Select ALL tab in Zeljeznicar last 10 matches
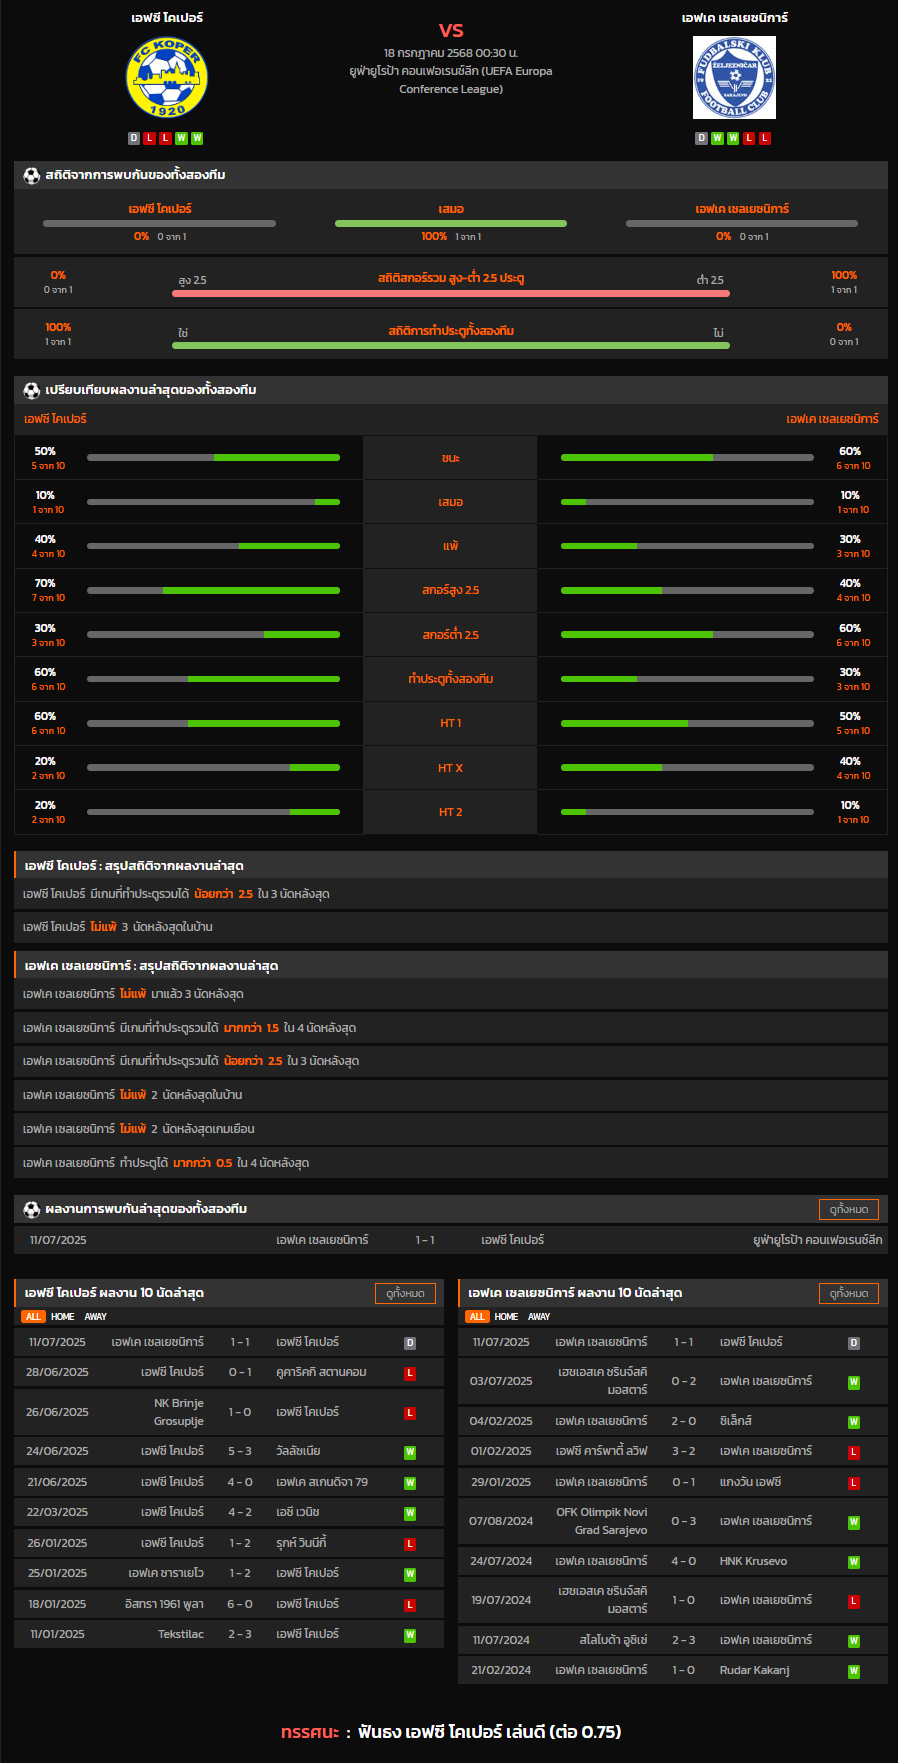This screenshot has height=1763, width=898. tap(477, 1317)
